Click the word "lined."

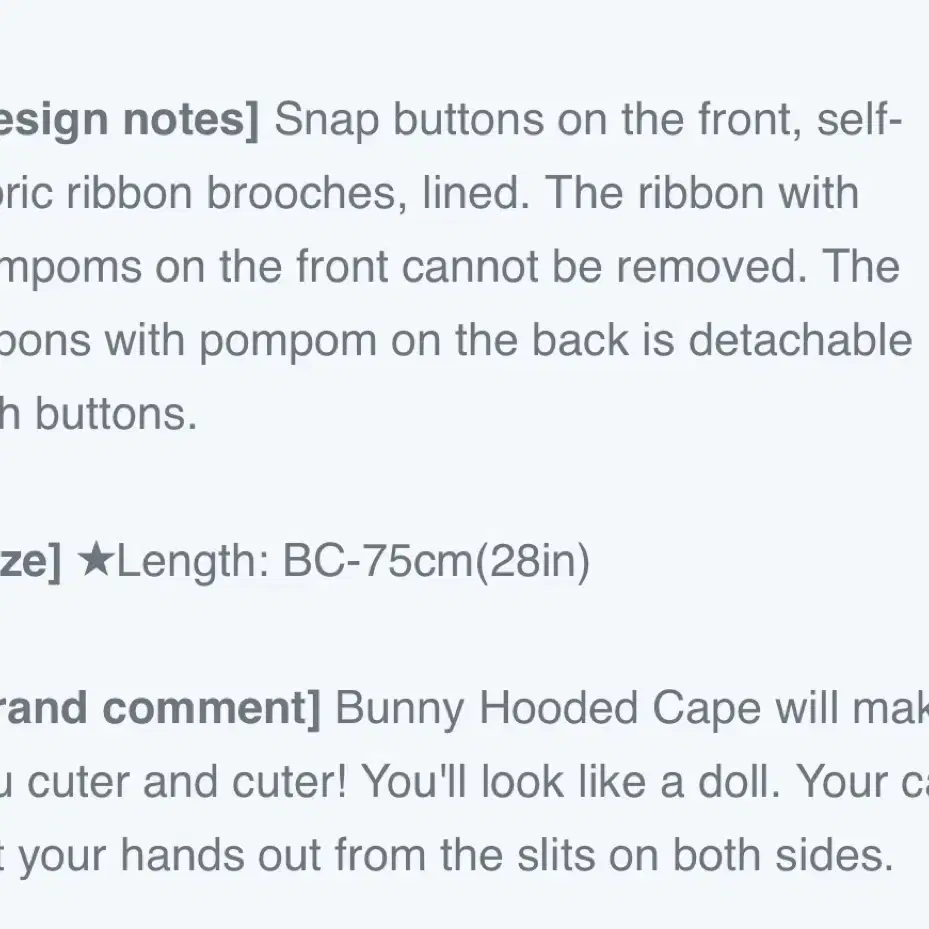point(476,194)
